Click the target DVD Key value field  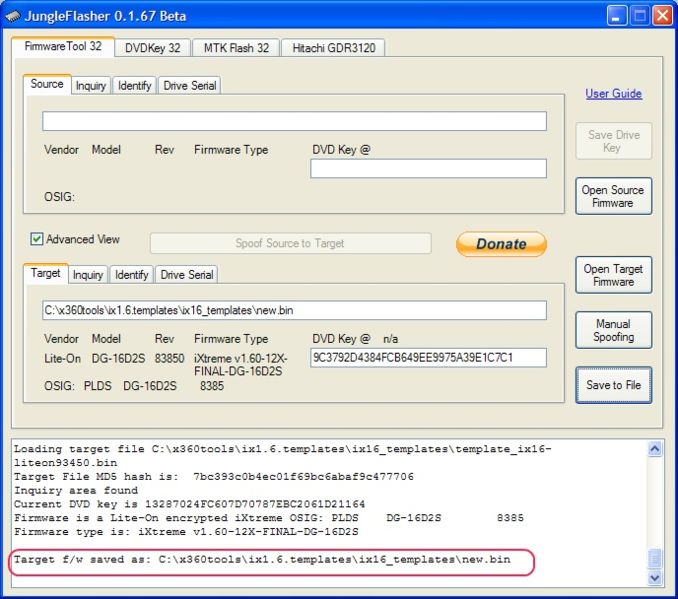[x=429, y=358]
